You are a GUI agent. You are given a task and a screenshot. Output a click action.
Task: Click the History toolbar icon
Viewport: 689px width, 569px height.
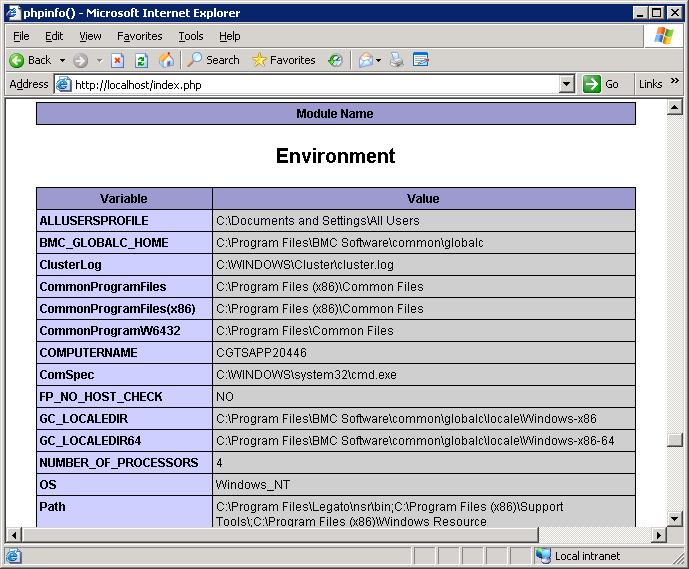pos(334,60)
